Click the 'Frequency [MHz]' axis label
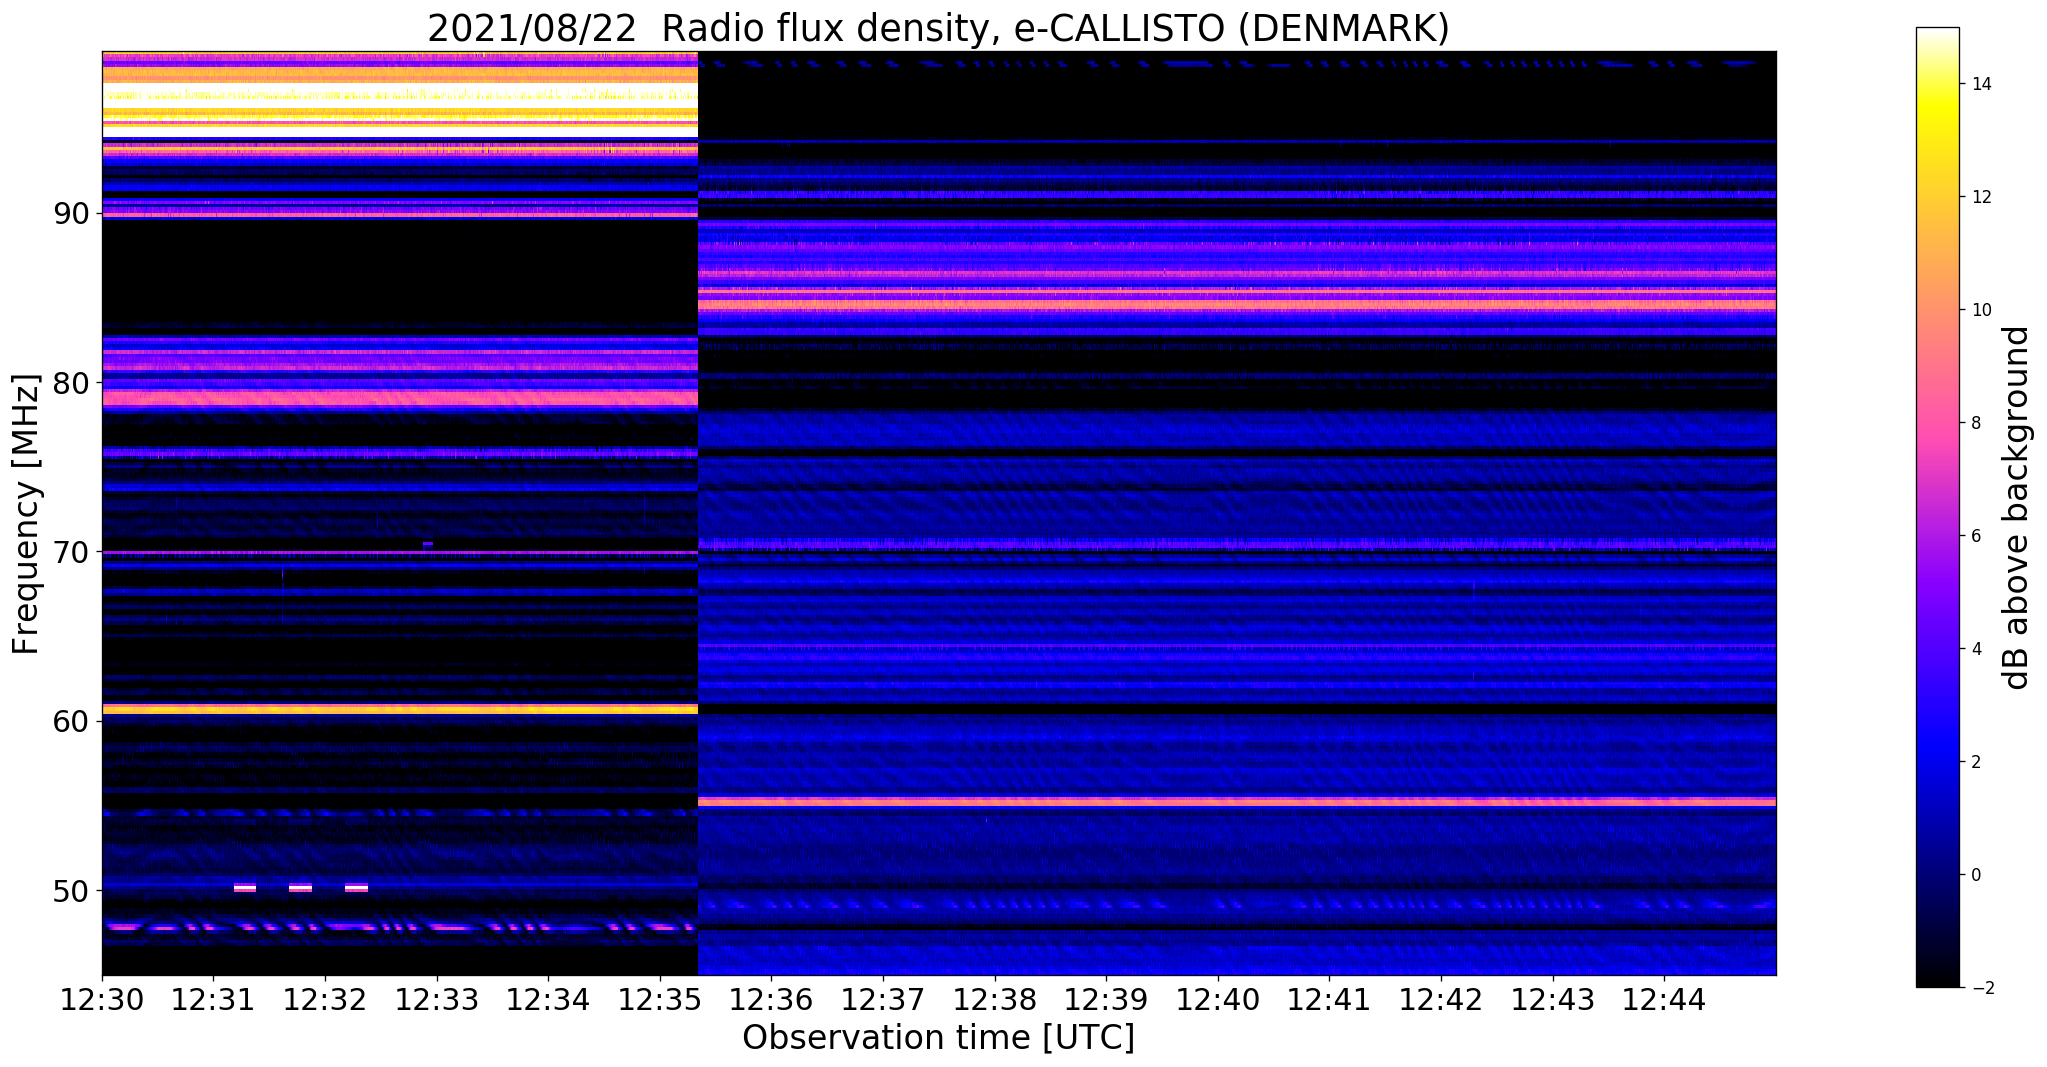2047x1067 pixels. pos(26,514)
